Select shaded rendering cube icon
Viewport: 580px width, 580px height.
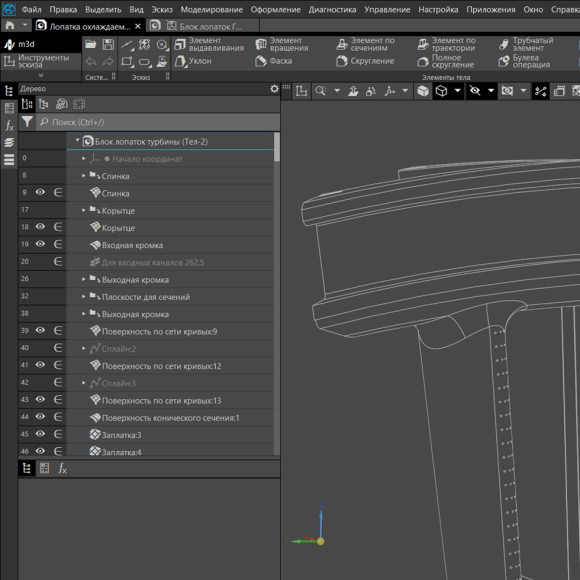(423, 91)
